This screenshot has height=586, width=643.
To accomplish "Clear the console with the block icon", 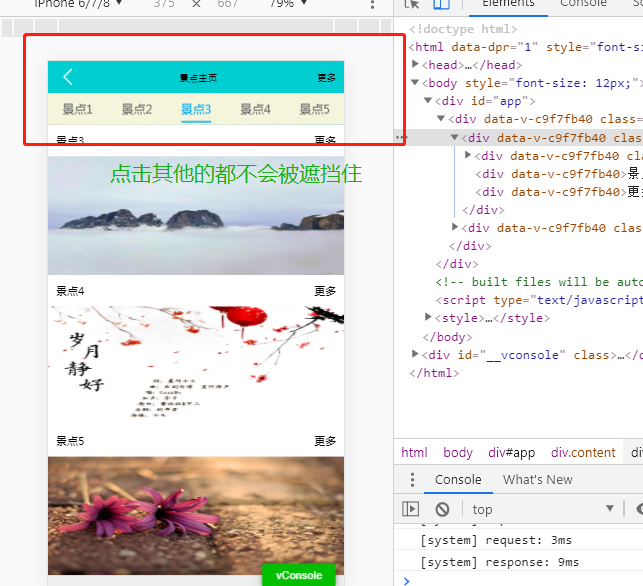I will 442,509.
